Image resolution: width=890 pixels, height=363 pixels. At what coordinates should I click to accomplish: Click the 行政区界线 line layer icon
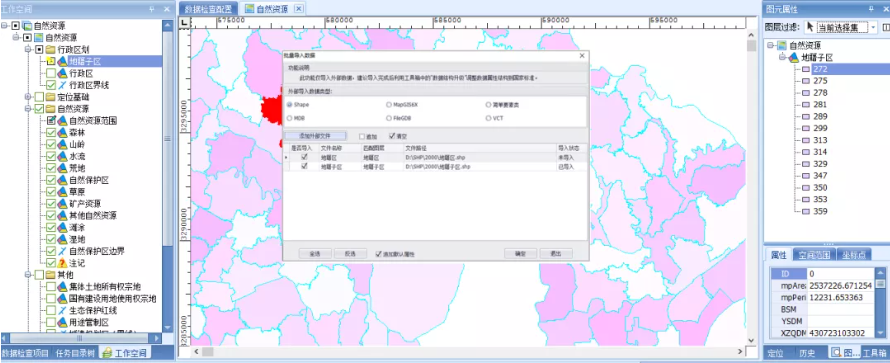(62, 85)
